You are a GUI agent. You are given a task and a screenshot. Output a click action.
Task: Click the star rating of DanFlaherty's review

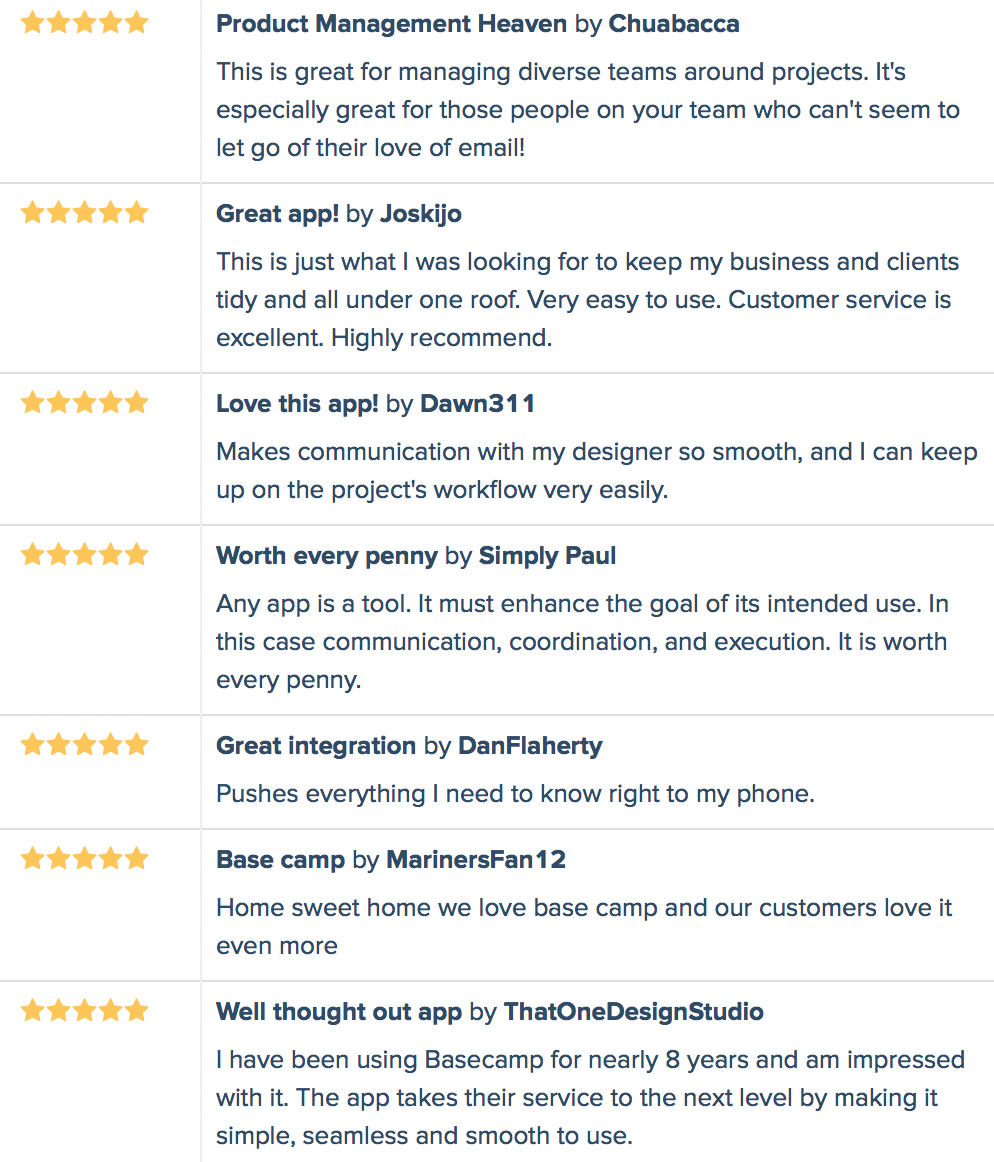point(85,745)
